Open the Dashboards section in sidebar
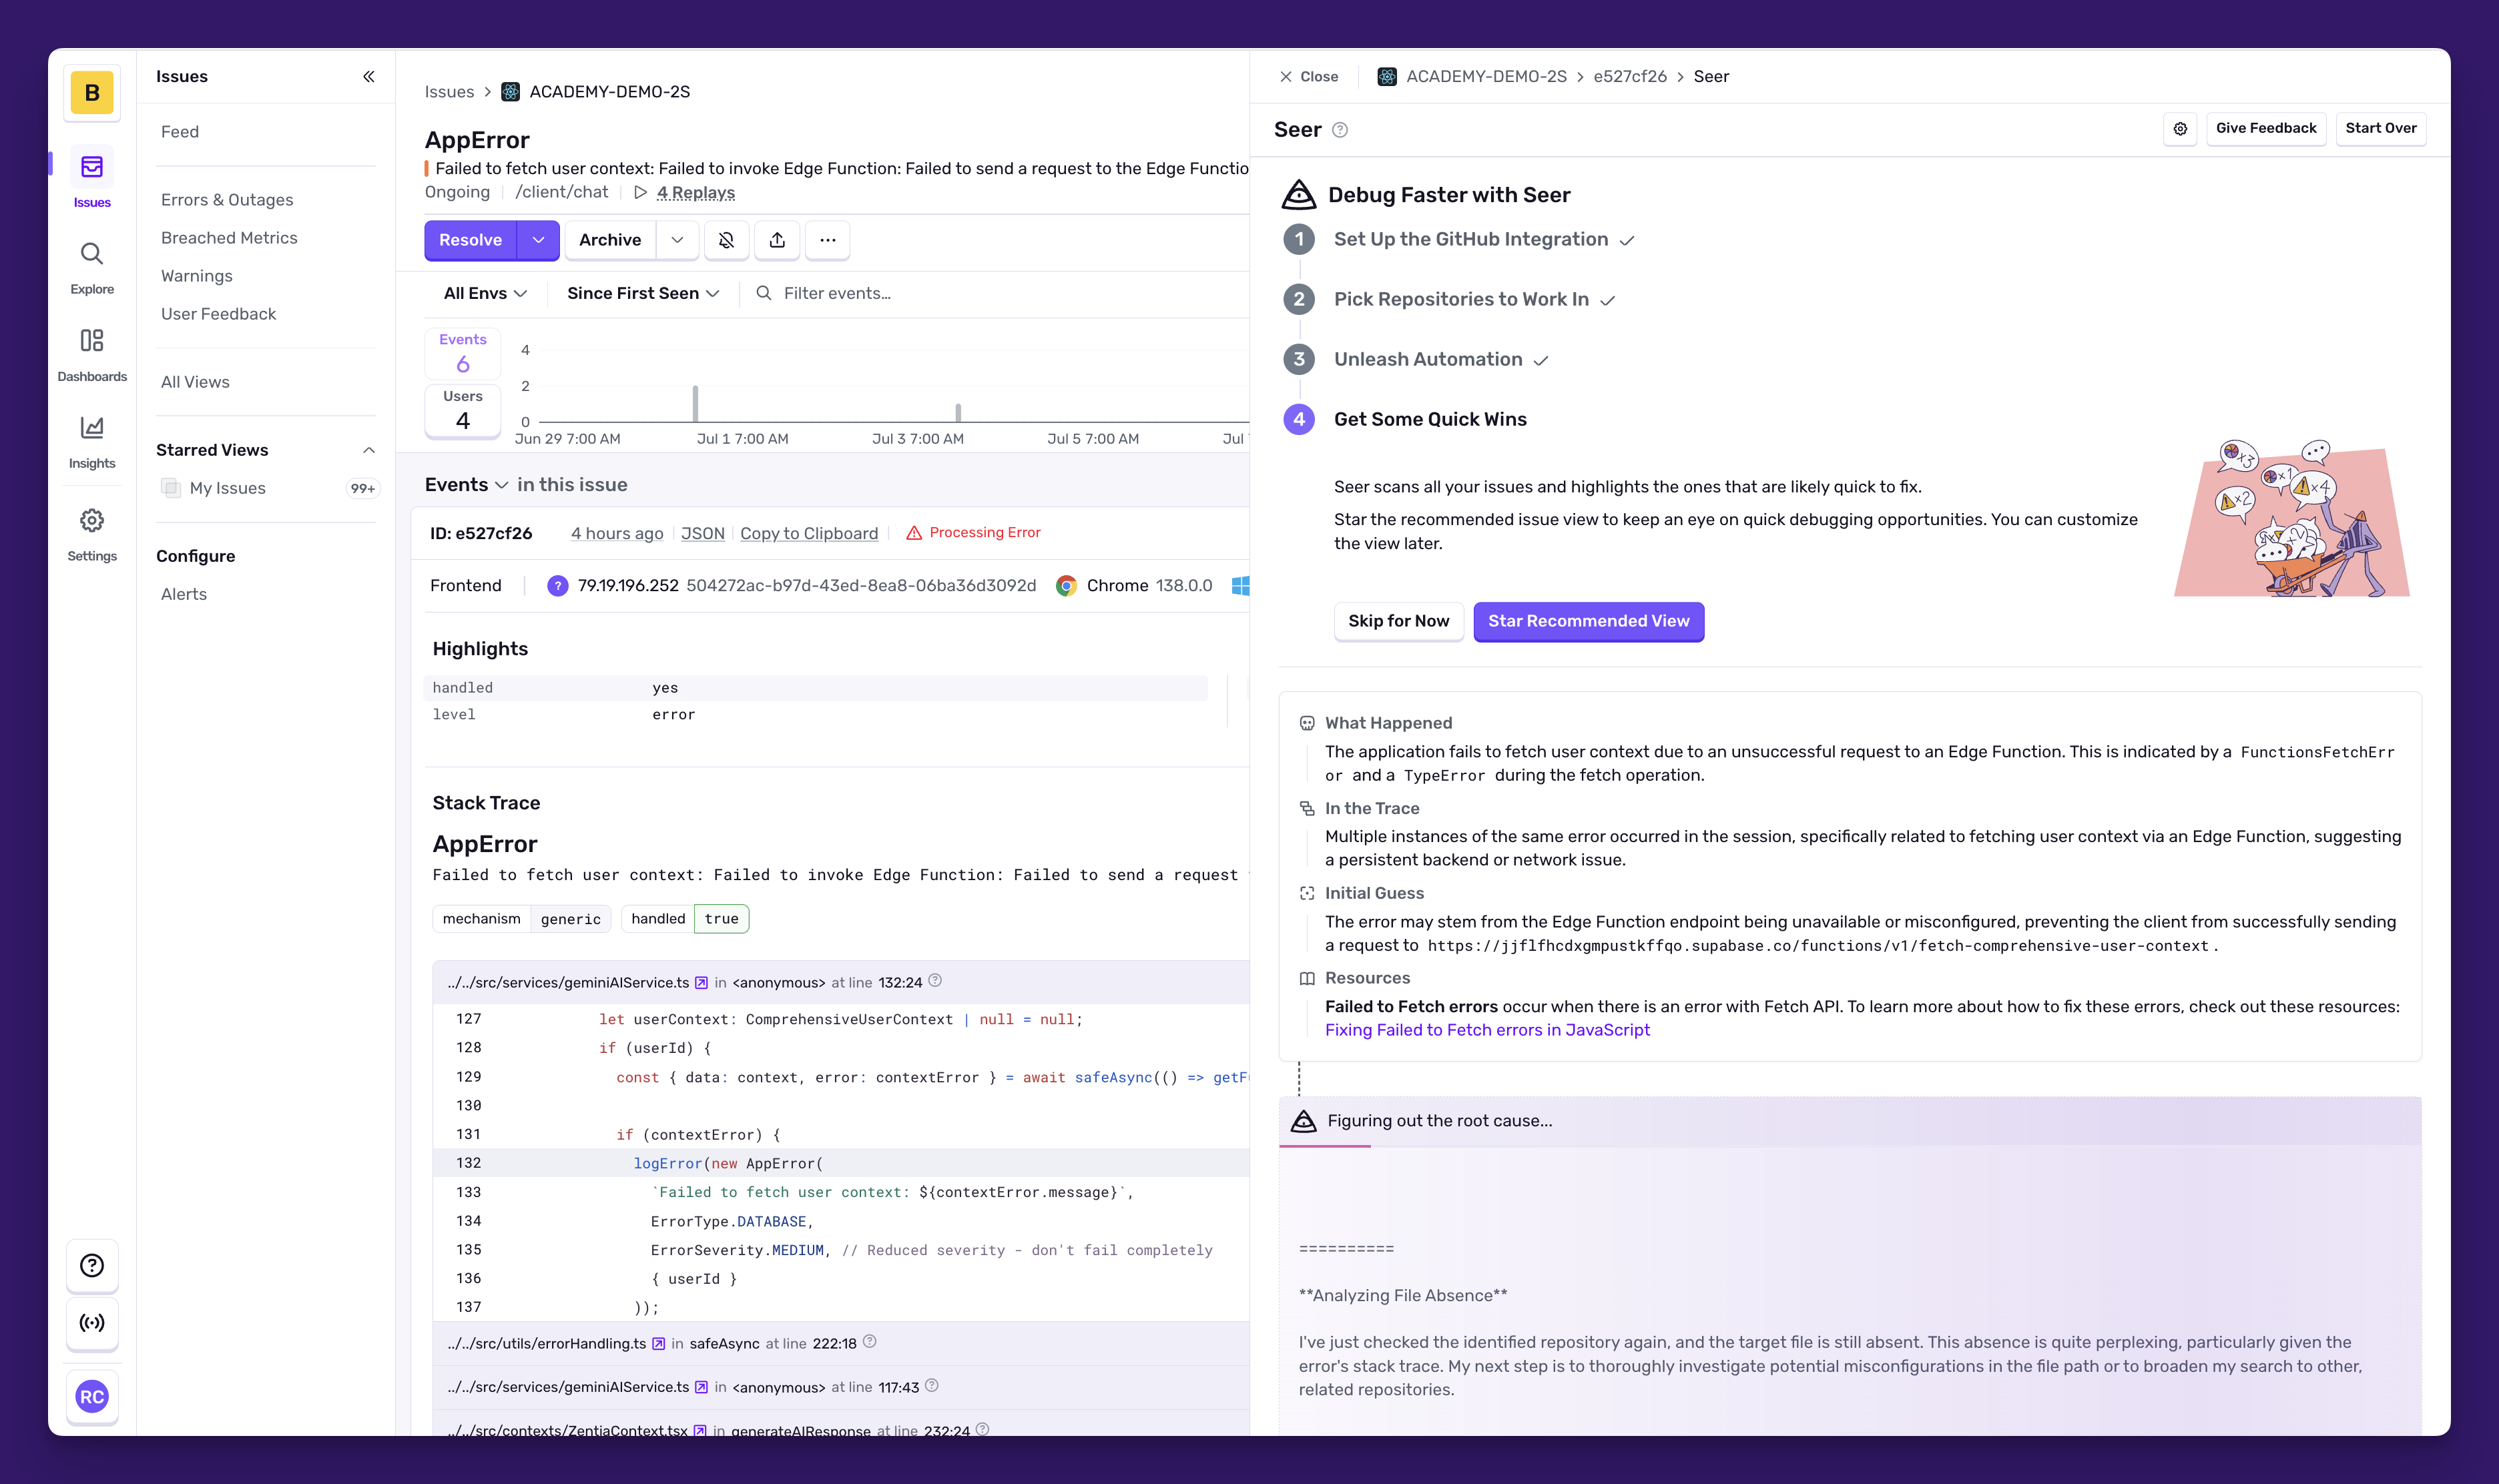Image resolution: width=2499 pixels, height=1484 pixels. 92,355
